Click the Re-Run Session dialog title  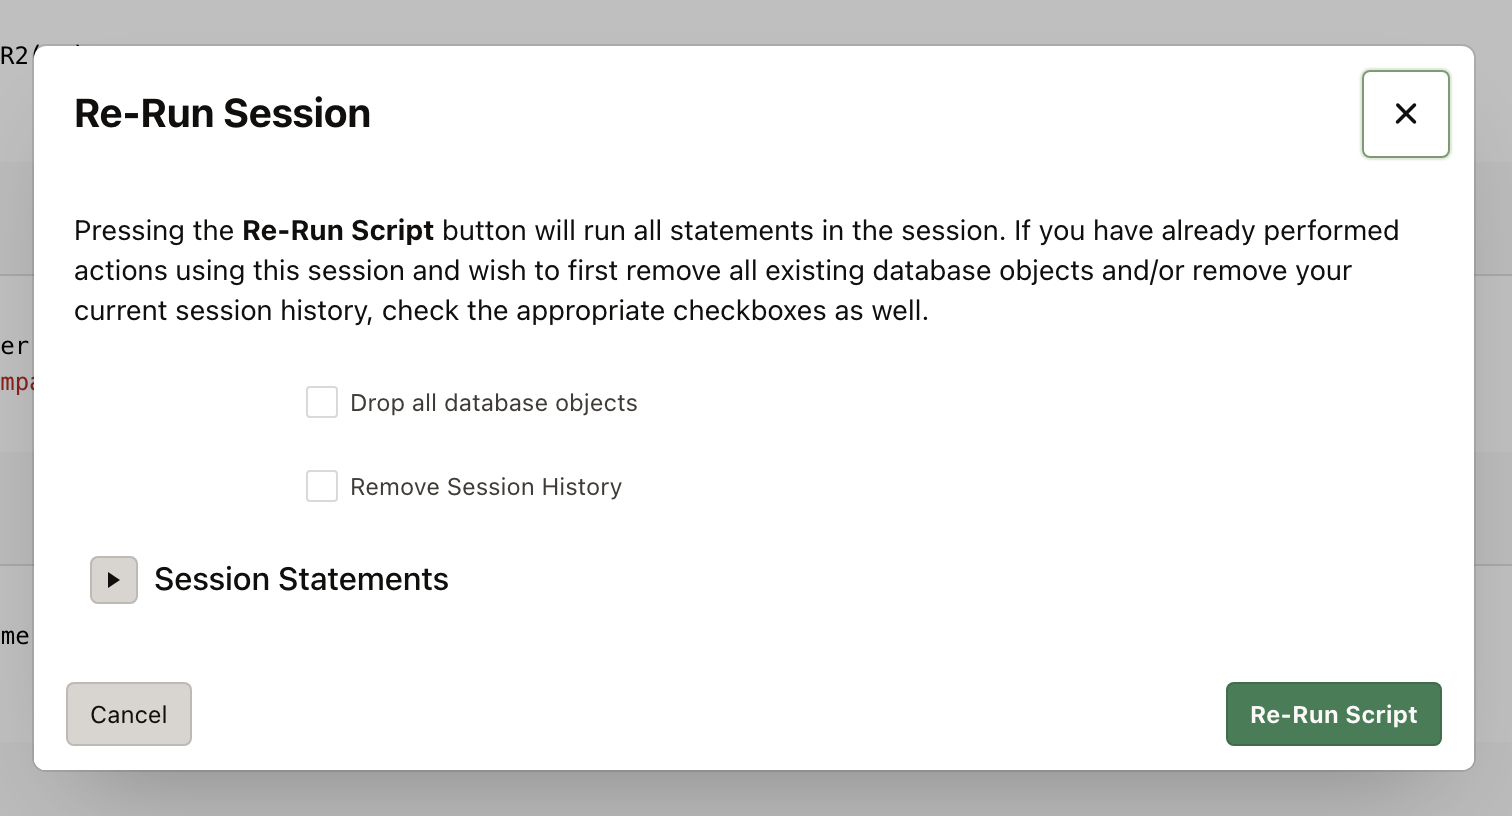[x=222, y=114]
